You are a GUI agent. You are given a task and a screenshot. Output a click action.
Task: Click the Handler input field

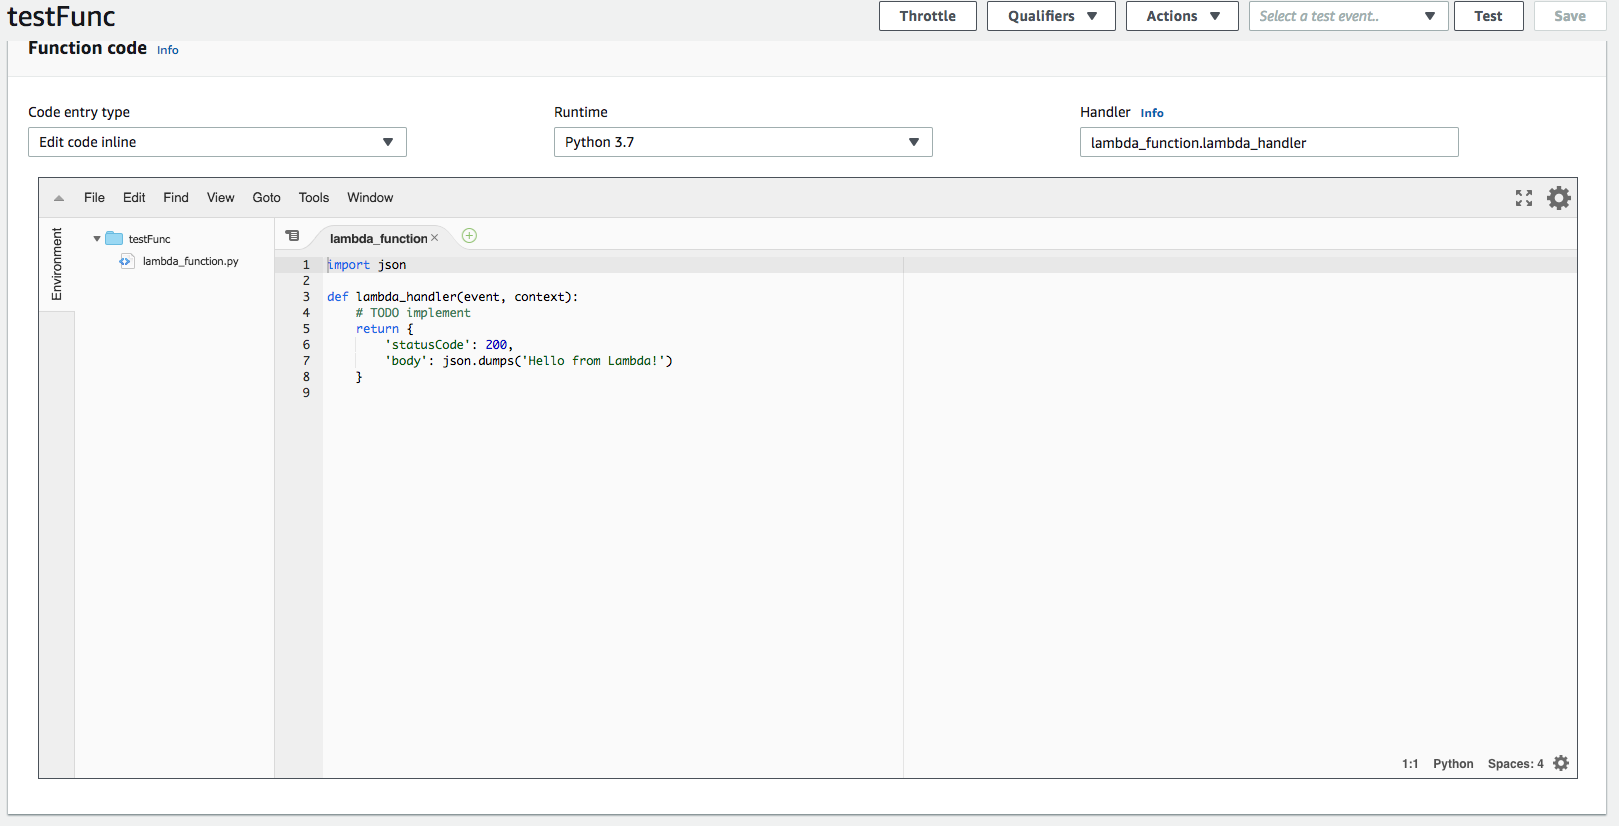(1269, 142)
